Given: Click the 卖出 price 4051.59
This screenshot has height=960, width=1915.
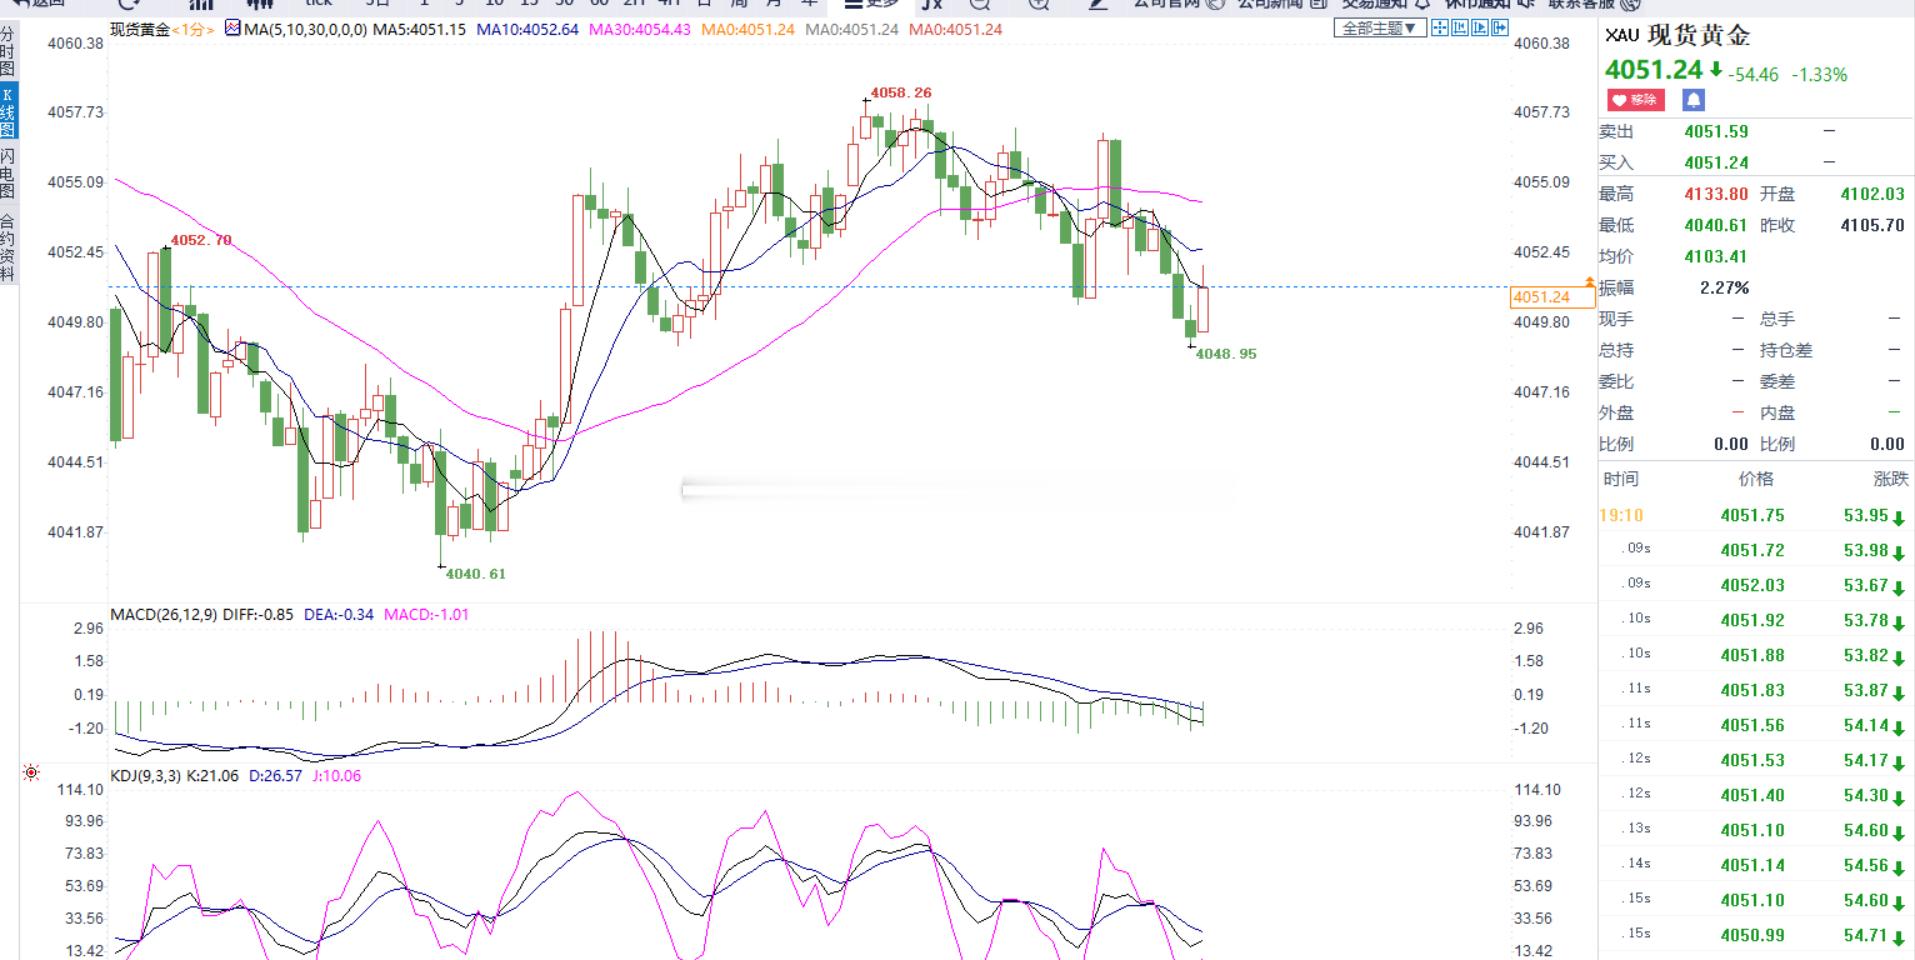Looking at the screenshot, I should (1716, 131).
